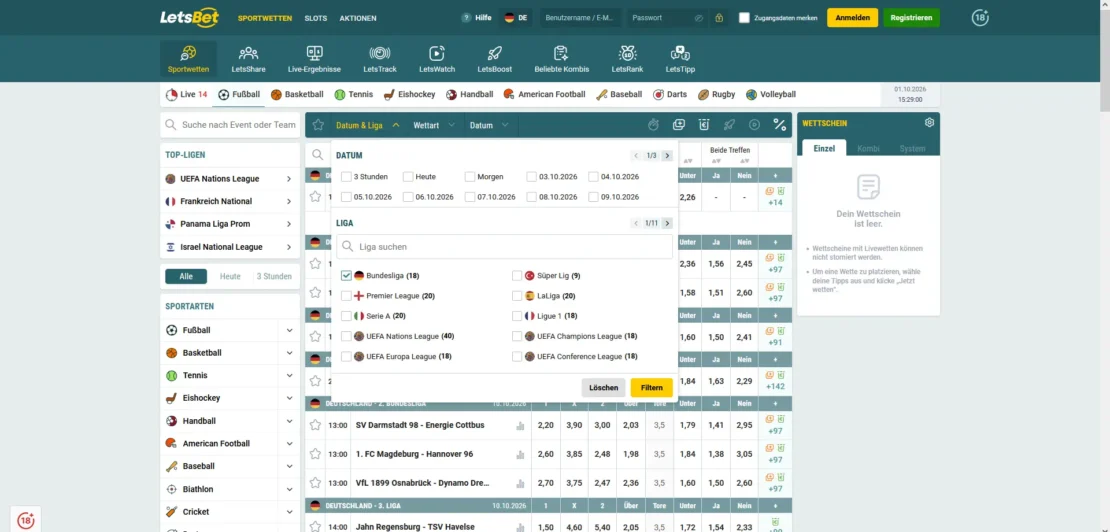The image size is (1110, 532).
Task: Click the Filtern button
Action: point(651,388)
